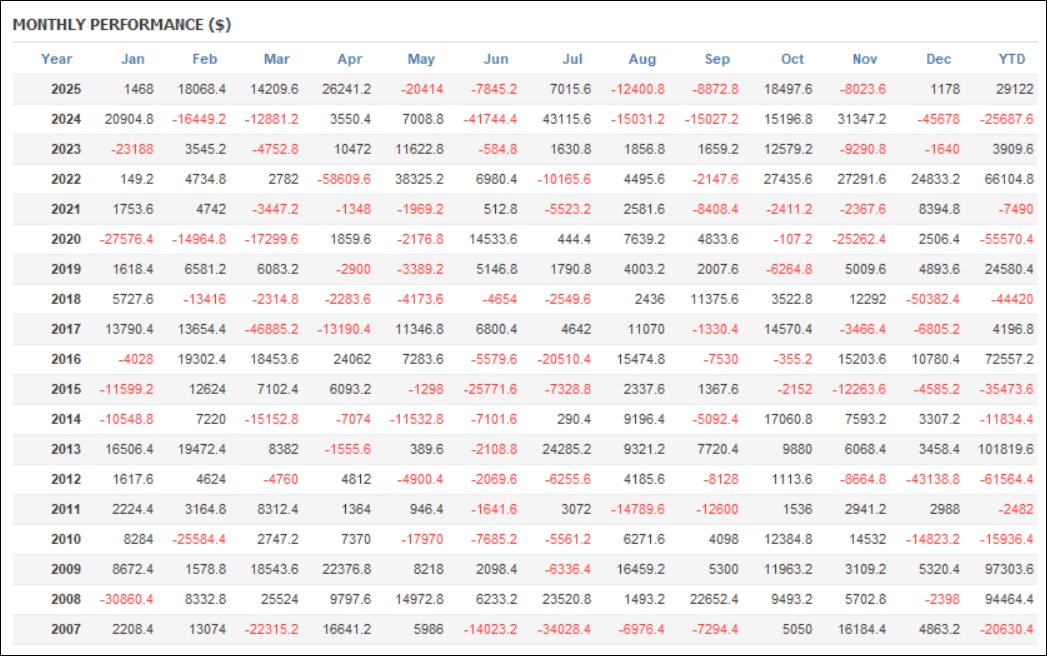
Task: Select the "YTD" column header
Action: click(1012, 59)
